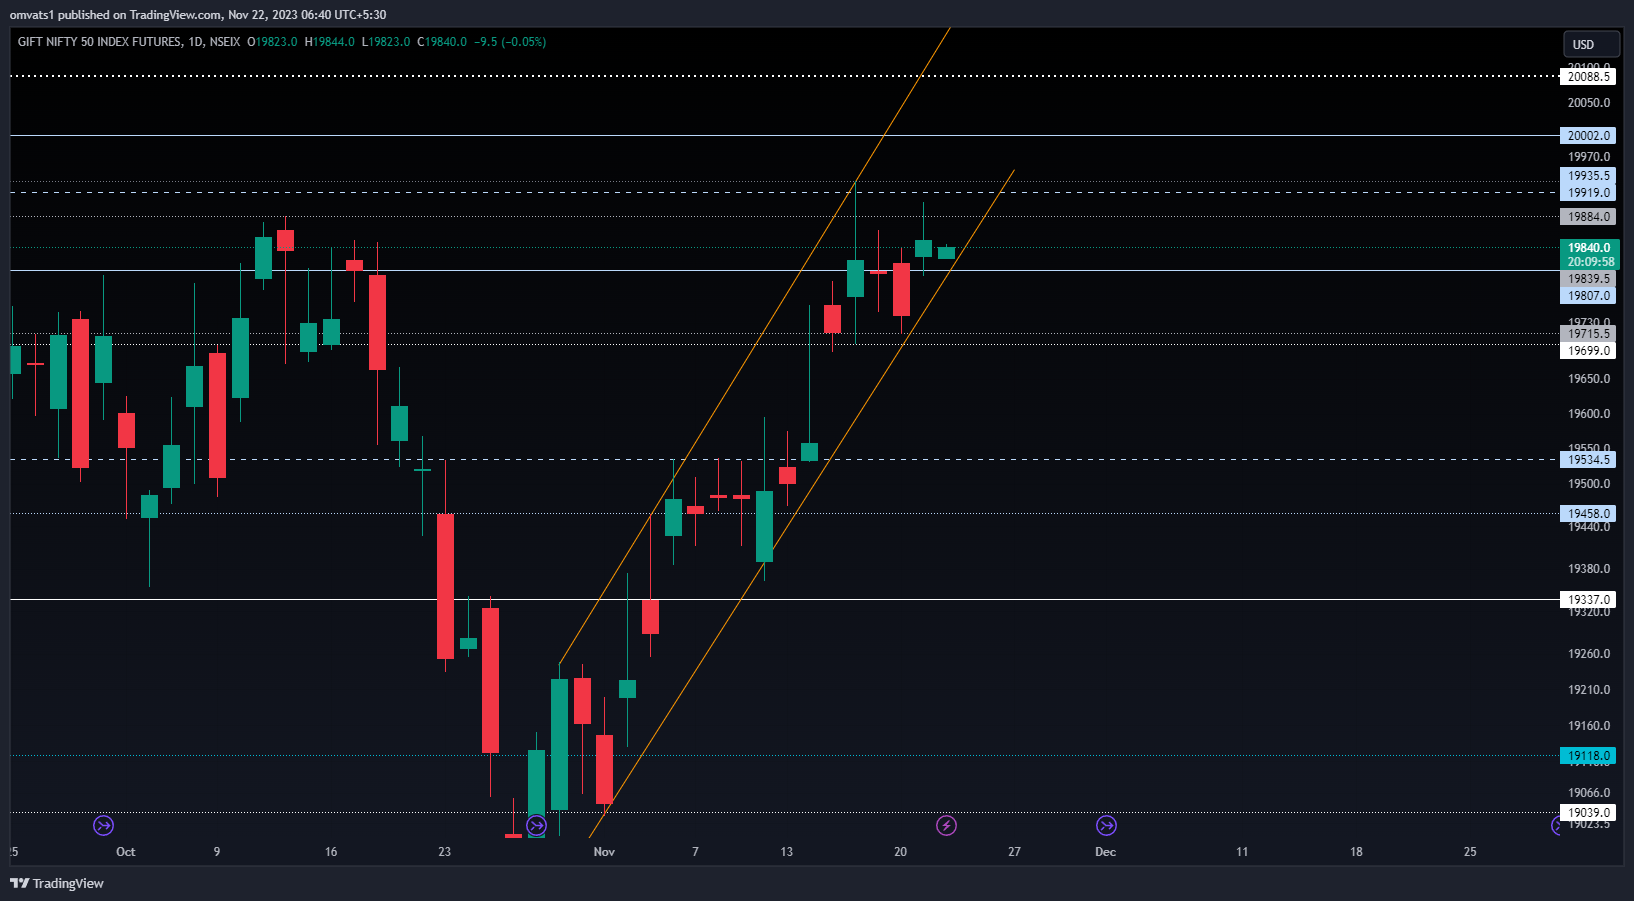The width and height of the screenshot is (1634, 901).
Task: Click the 19919.0 price label
Action: (x=1588, y=193)
